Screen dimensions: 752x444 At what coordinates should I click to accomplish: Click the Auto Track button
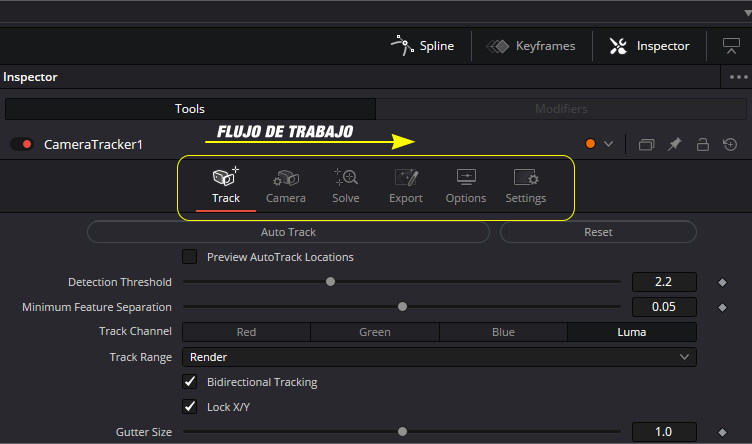click(288, 232)
